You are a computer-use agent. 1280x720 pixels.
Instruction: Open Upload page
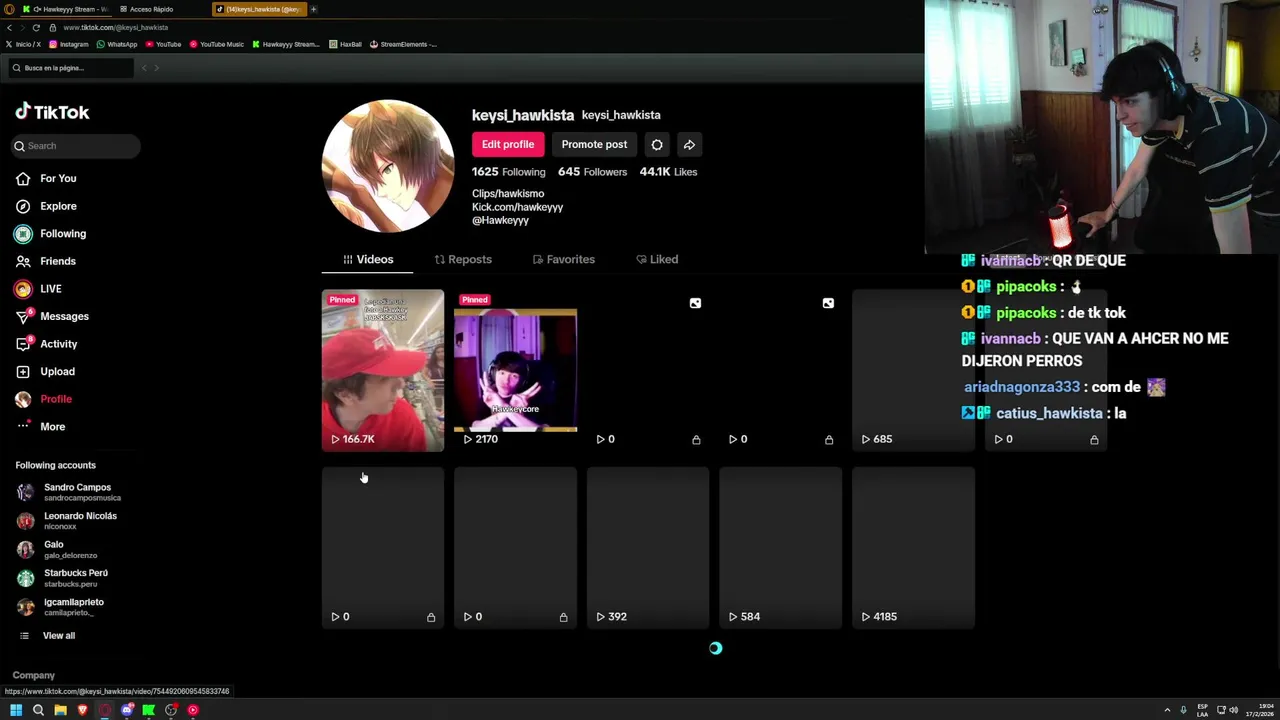[45, 371]
